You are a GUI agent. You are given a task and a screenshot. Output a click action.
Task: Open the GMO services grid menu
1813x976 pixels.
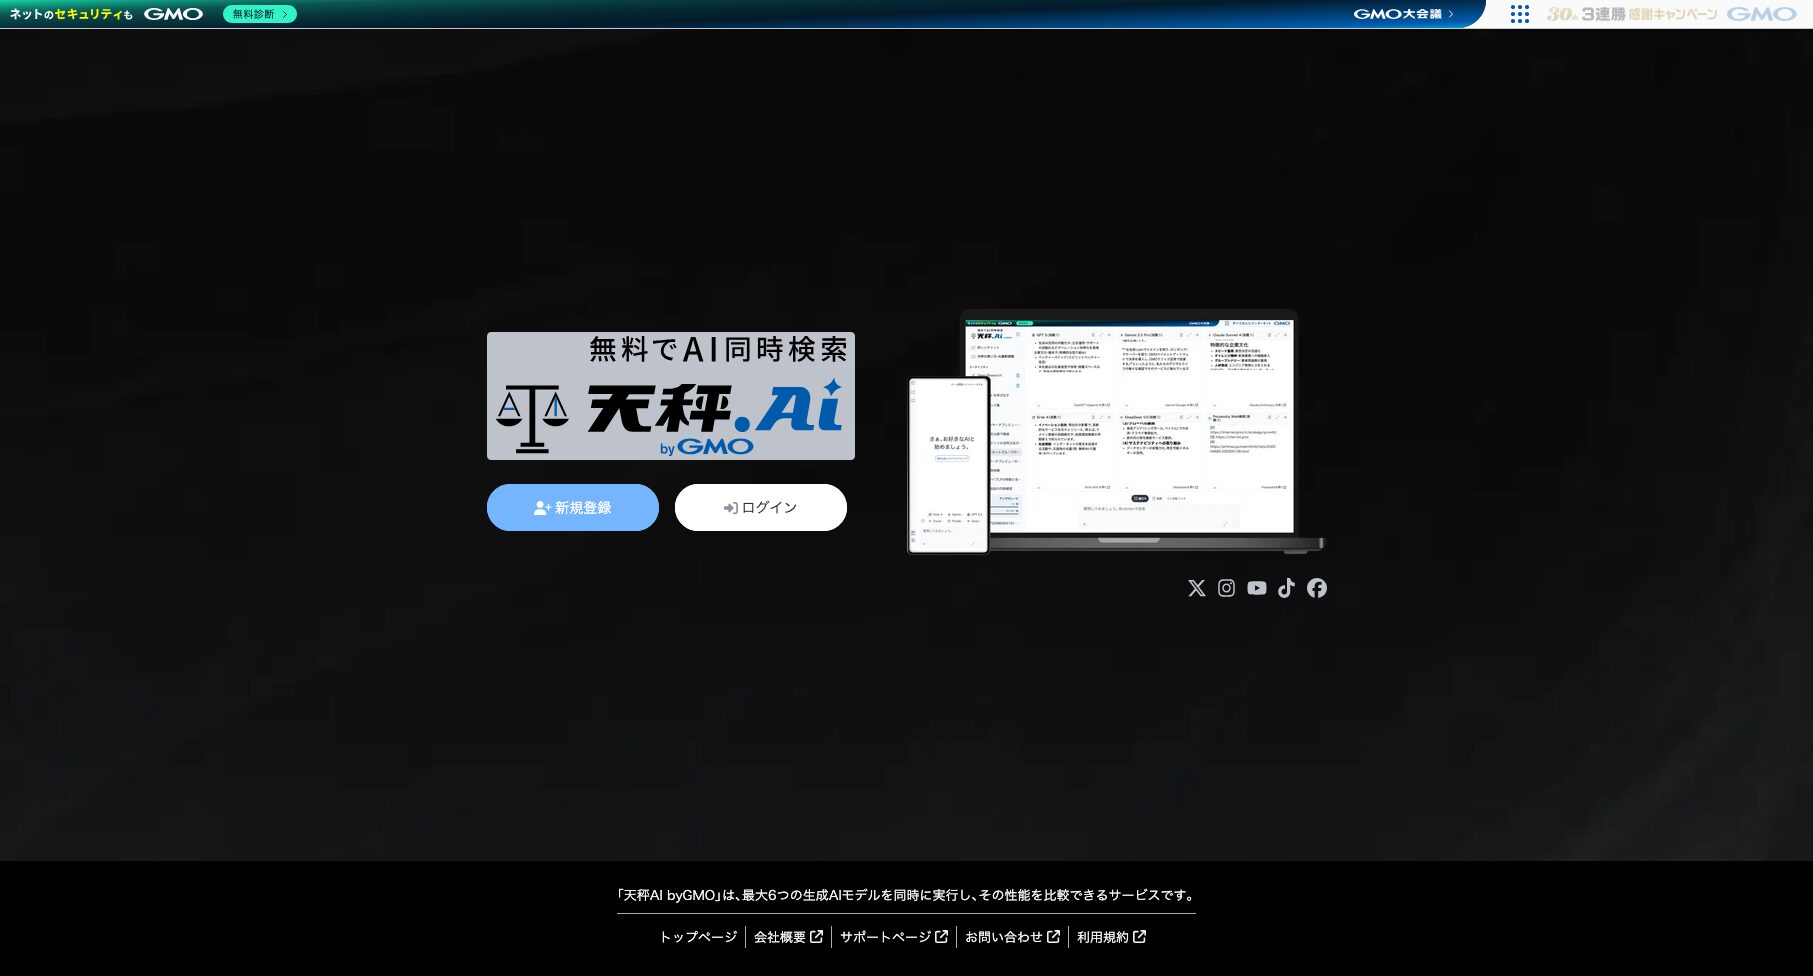[x=1520, y=13]
